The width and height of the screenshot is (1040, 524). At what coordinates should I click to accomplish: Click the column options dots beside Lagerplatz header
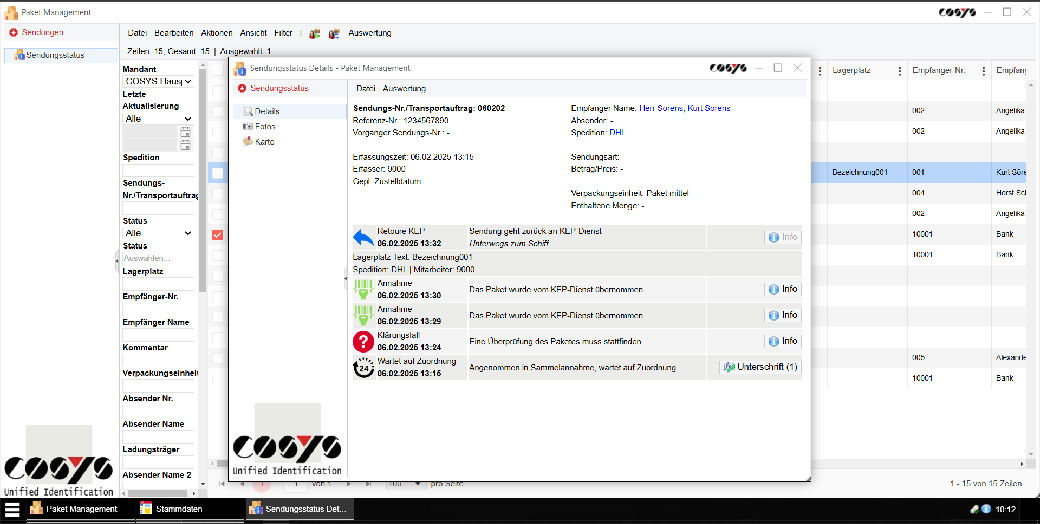pos(899,71)
